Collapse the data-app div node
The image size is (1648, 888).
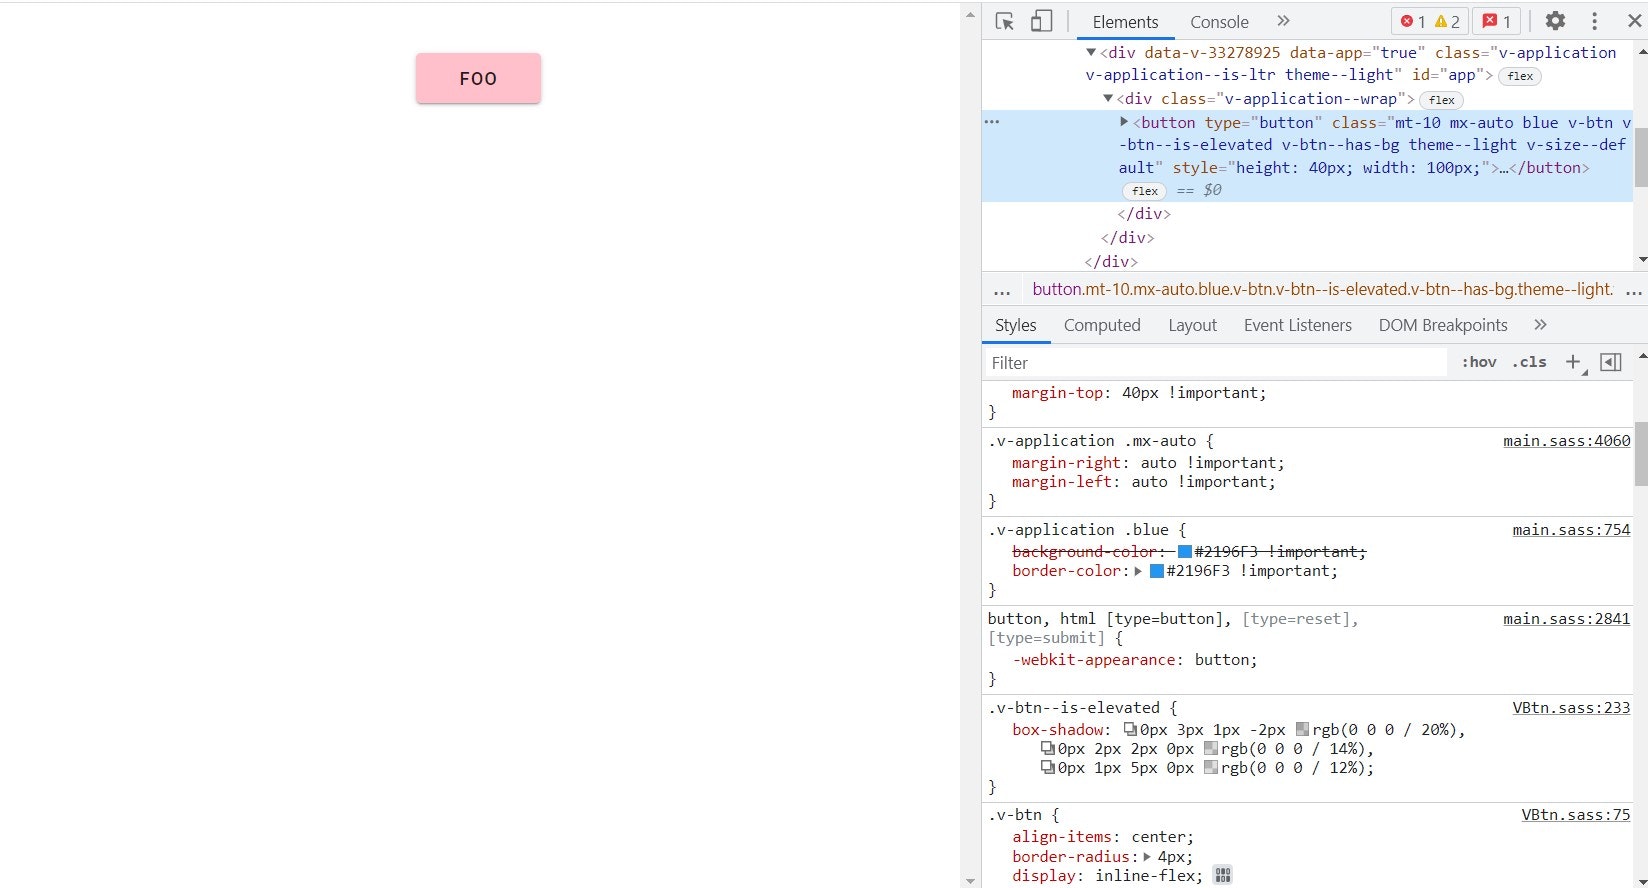(1091, 52)
